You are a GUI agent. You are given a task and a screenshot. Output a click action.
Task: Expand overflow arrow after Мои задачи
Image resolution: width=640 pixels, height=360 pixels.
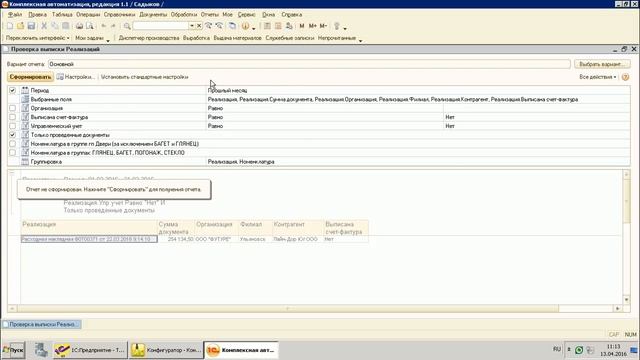pyautogui.click(x=108, y=40)
